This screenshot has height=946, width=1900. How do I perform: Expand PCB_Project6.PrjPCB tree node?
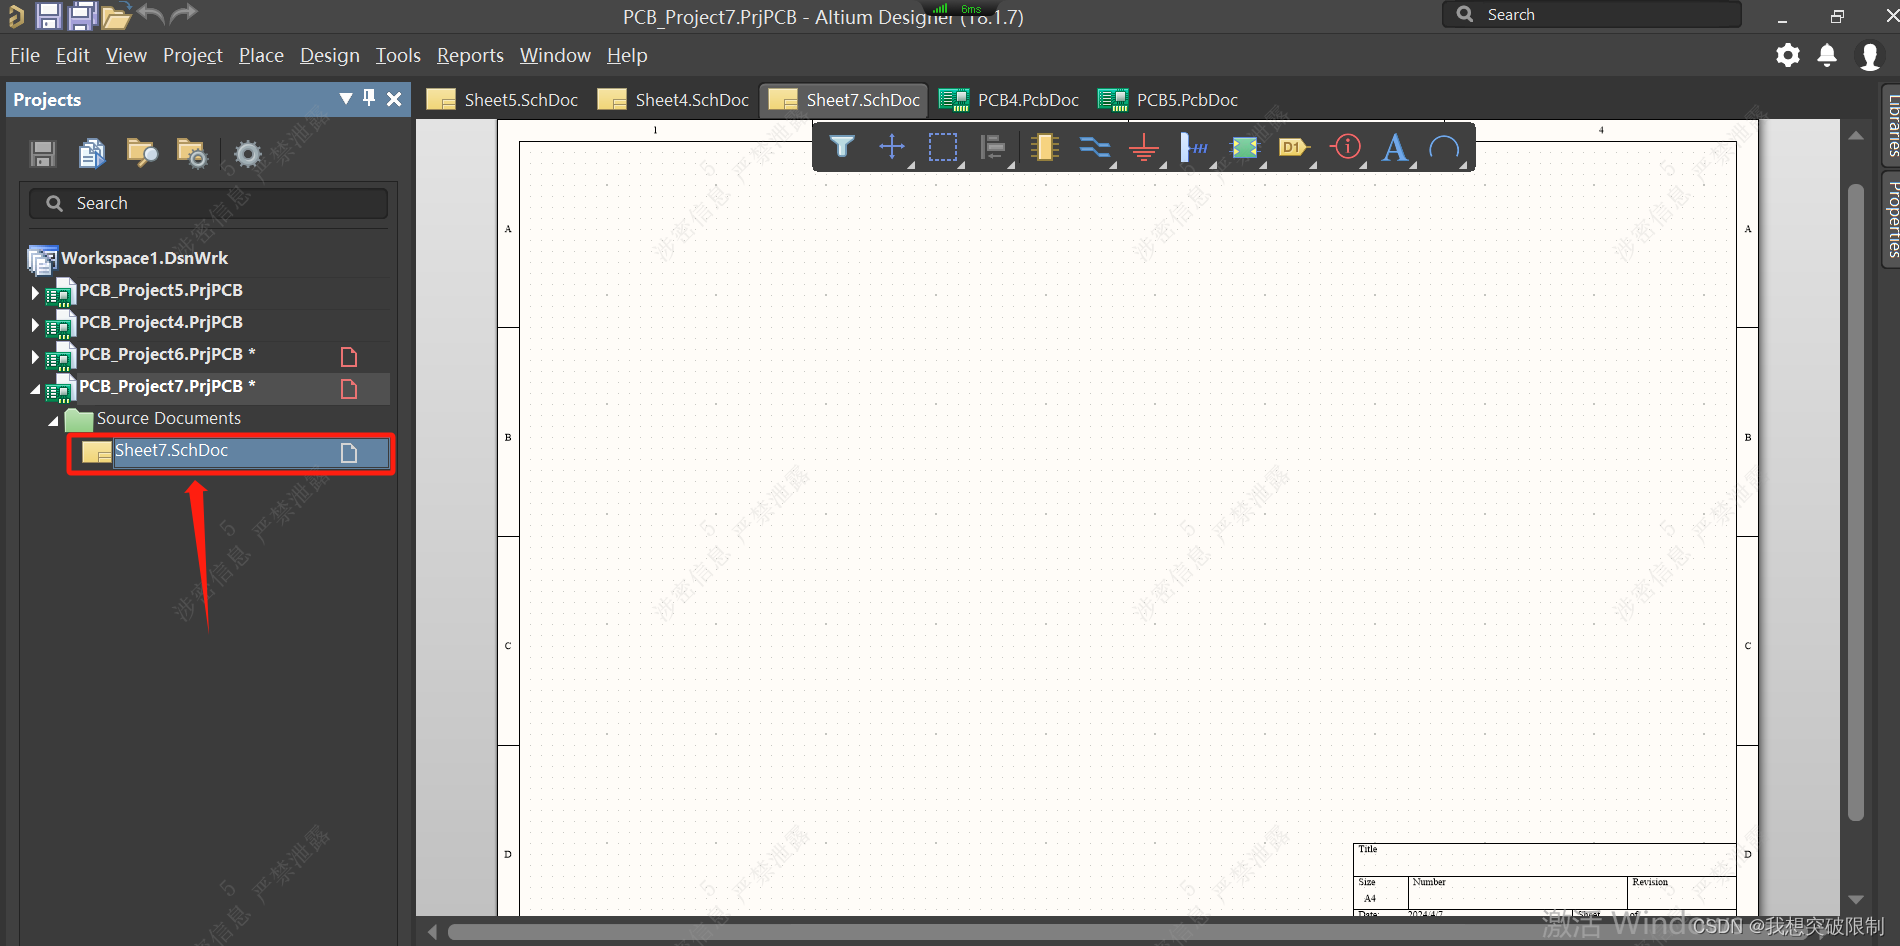[35, 357]
